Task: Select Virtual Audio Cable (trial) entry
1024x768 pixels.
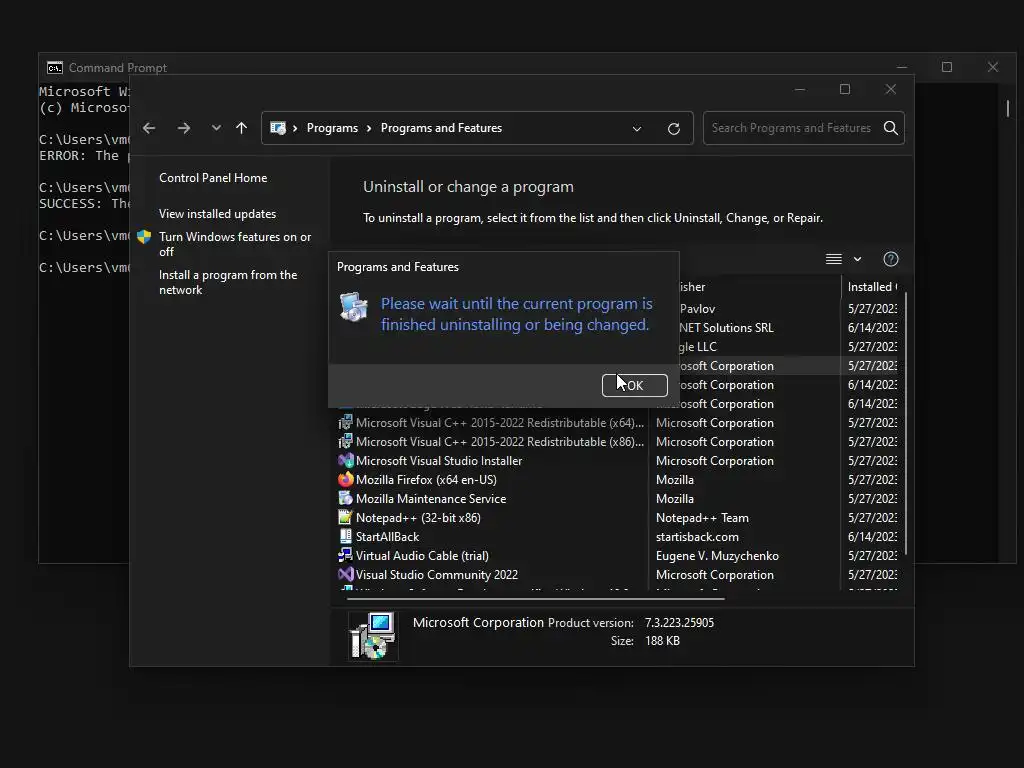Action: [x=422, y=555]
